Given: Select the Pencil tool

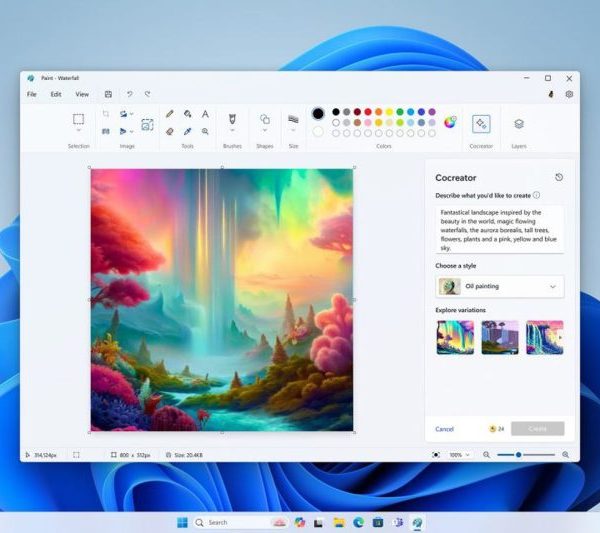Looking at the screenshot, I should click(x=170, y=114).
